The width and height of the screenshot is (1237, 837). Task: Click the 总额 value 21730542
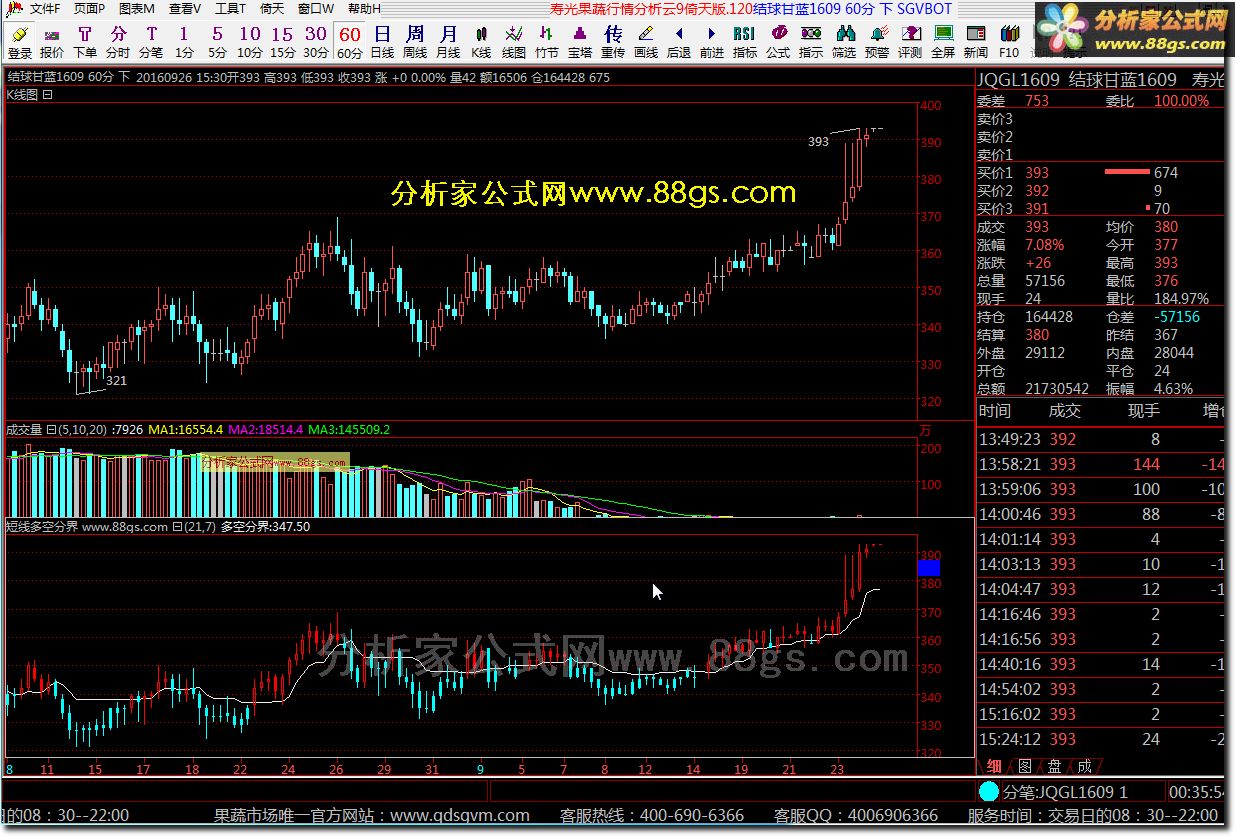[x=1057, y=389]
